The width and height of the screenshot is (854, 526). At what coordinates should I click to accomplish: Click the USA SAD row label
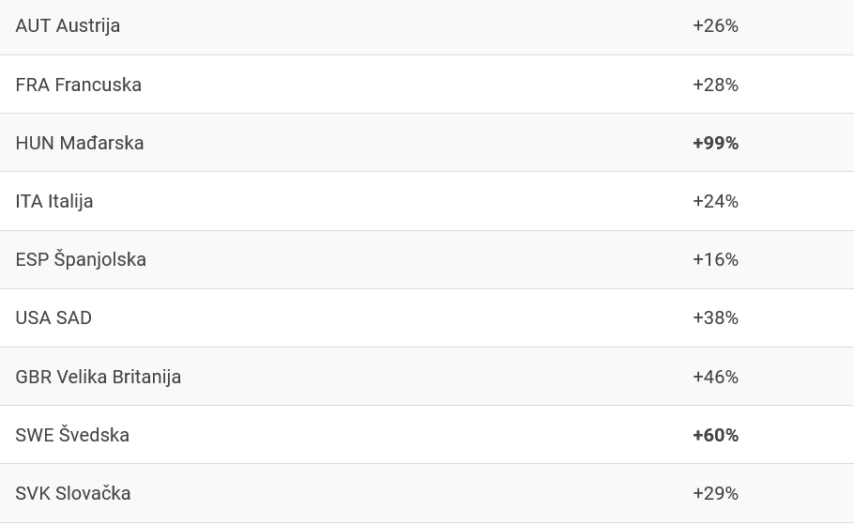point(54,318)
